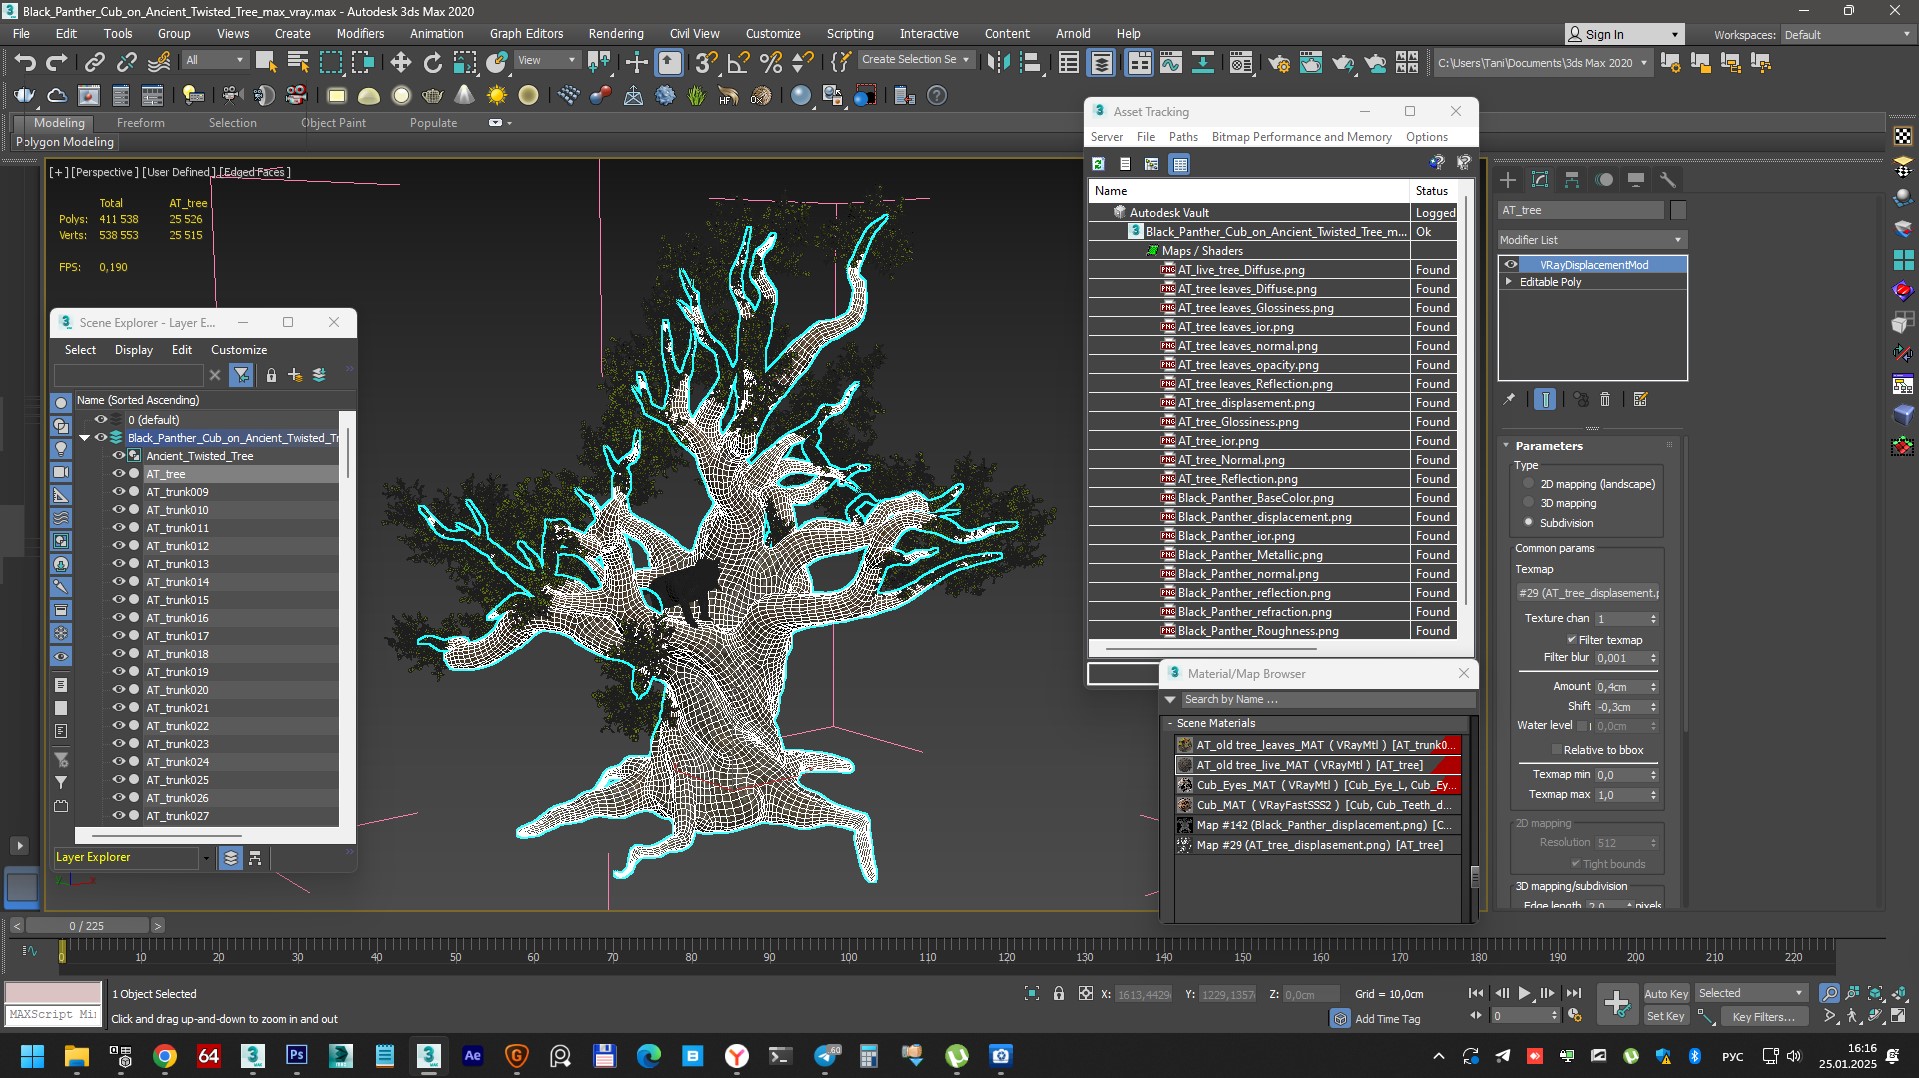Click Key Filters button
Viewport: 1919px width, 1078px height.
point(1764,1016)
